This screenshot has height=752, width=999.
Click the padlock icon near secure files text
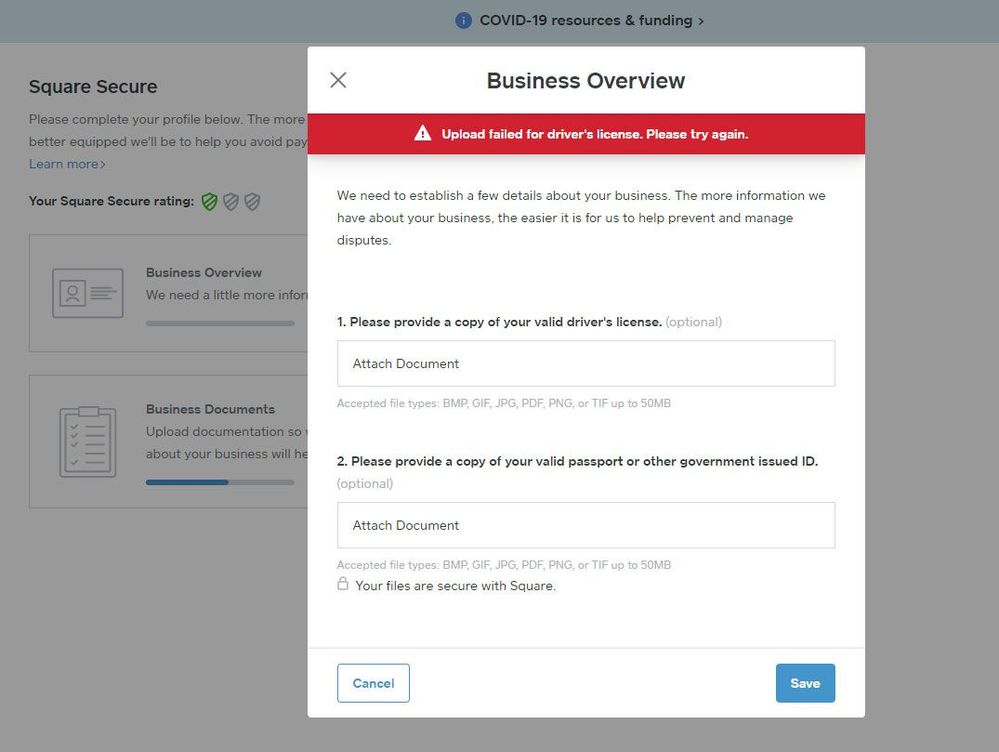(343, 584)
